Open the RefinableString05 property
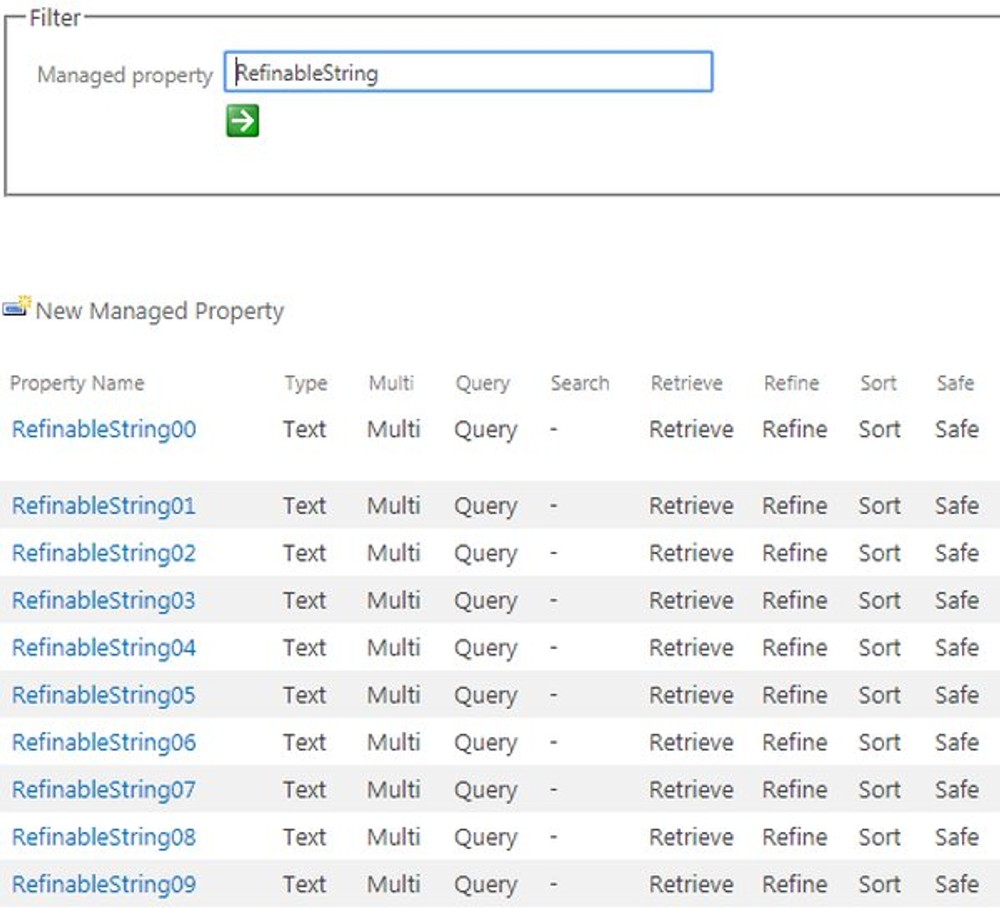This screenshot has width=1000, height=908. coord(101,694)
